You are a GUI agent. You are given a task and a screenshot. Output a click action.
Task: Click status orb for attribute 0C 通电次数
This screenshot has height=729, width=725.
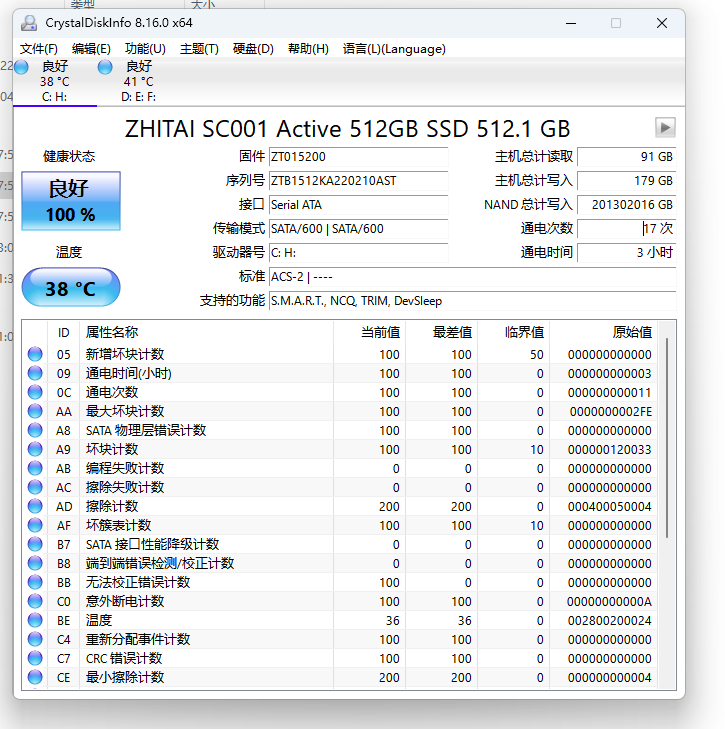[x=35, y=392]
